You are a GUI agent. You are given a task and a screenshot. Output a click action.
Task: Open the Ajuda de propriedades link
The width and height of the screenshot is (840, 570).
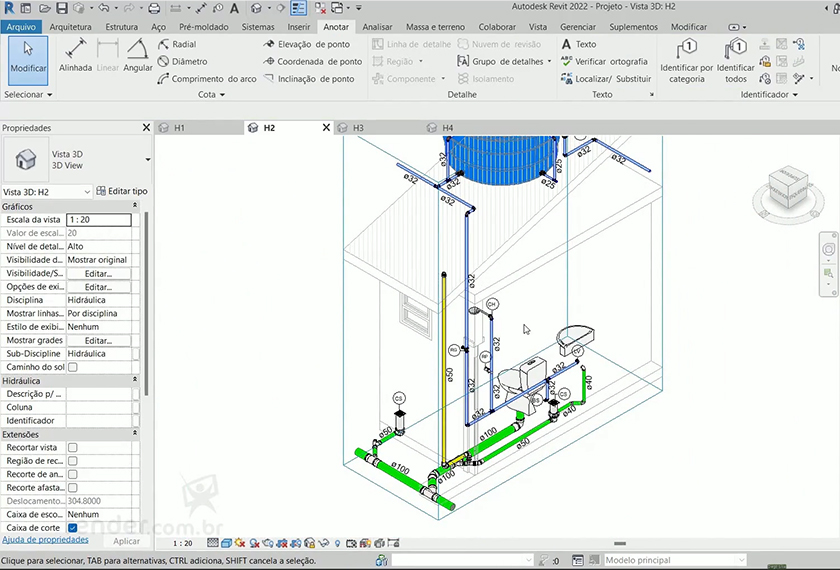(x=45, y=540)
